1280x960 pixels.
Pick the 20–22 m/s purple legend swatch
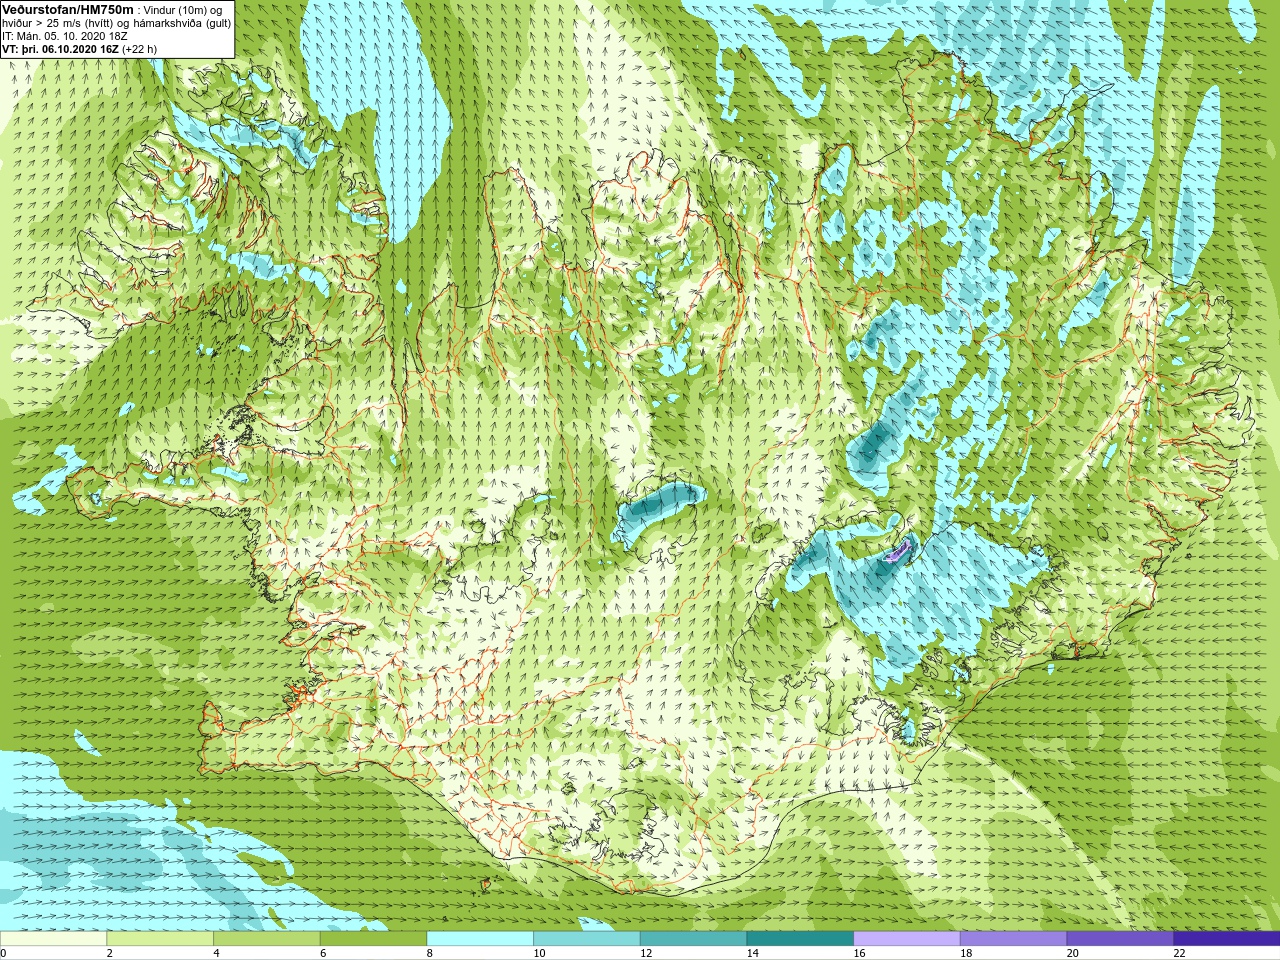coord(1120,939)
